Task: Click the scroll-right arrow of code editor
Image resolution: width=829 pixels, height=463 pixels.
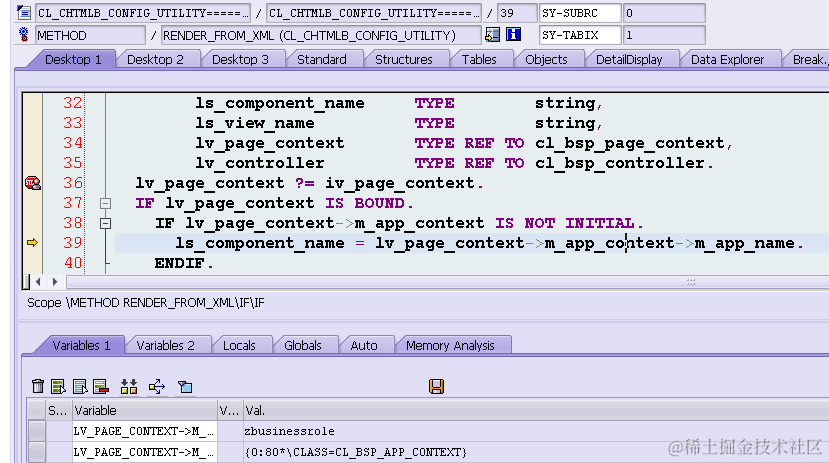Action: coord(54,282)
